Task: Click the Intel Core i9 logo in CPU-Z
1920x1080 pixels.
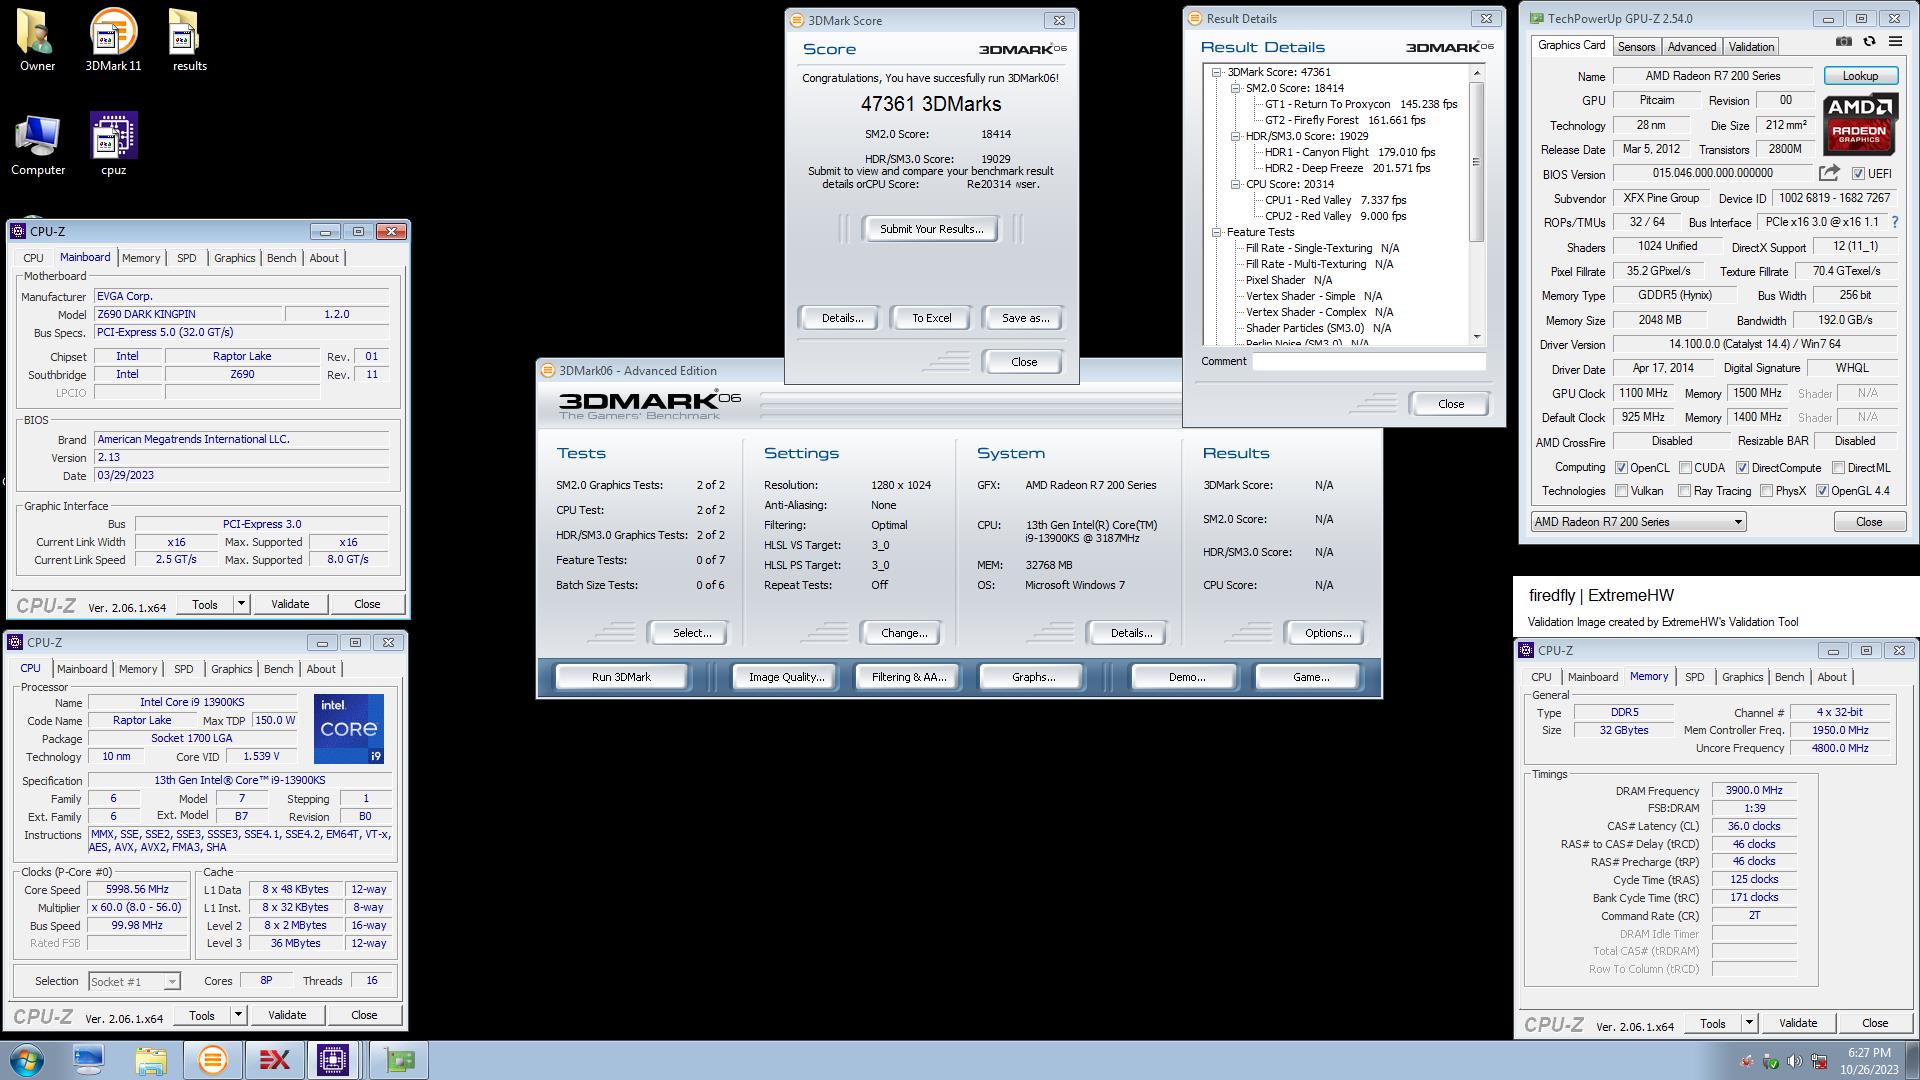Action: (x=348, y=729)
